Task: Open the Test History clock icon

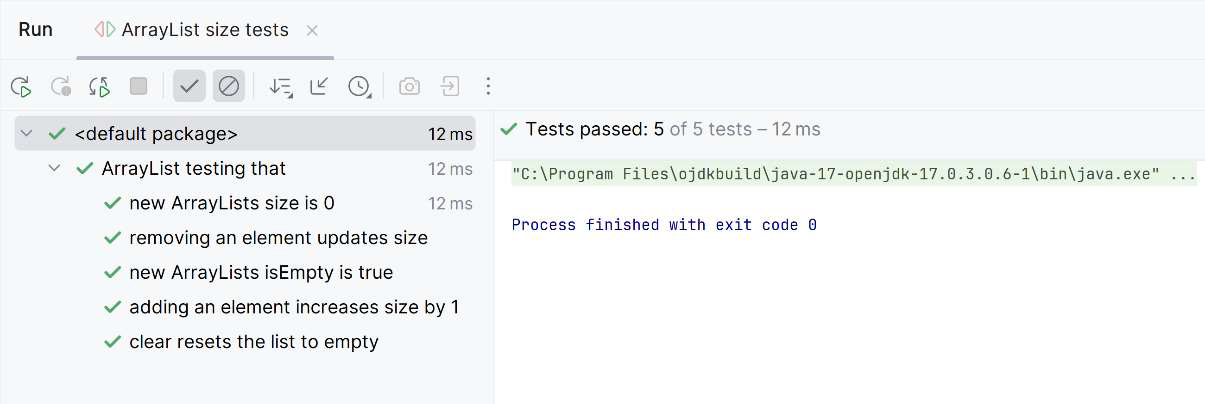Action: pos(359,87)
